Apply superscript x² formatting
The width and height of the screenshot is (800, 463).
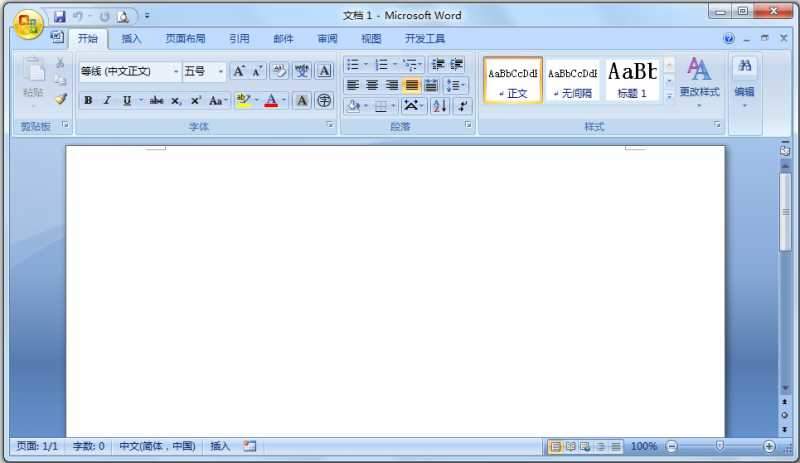(x=196, y=101)
